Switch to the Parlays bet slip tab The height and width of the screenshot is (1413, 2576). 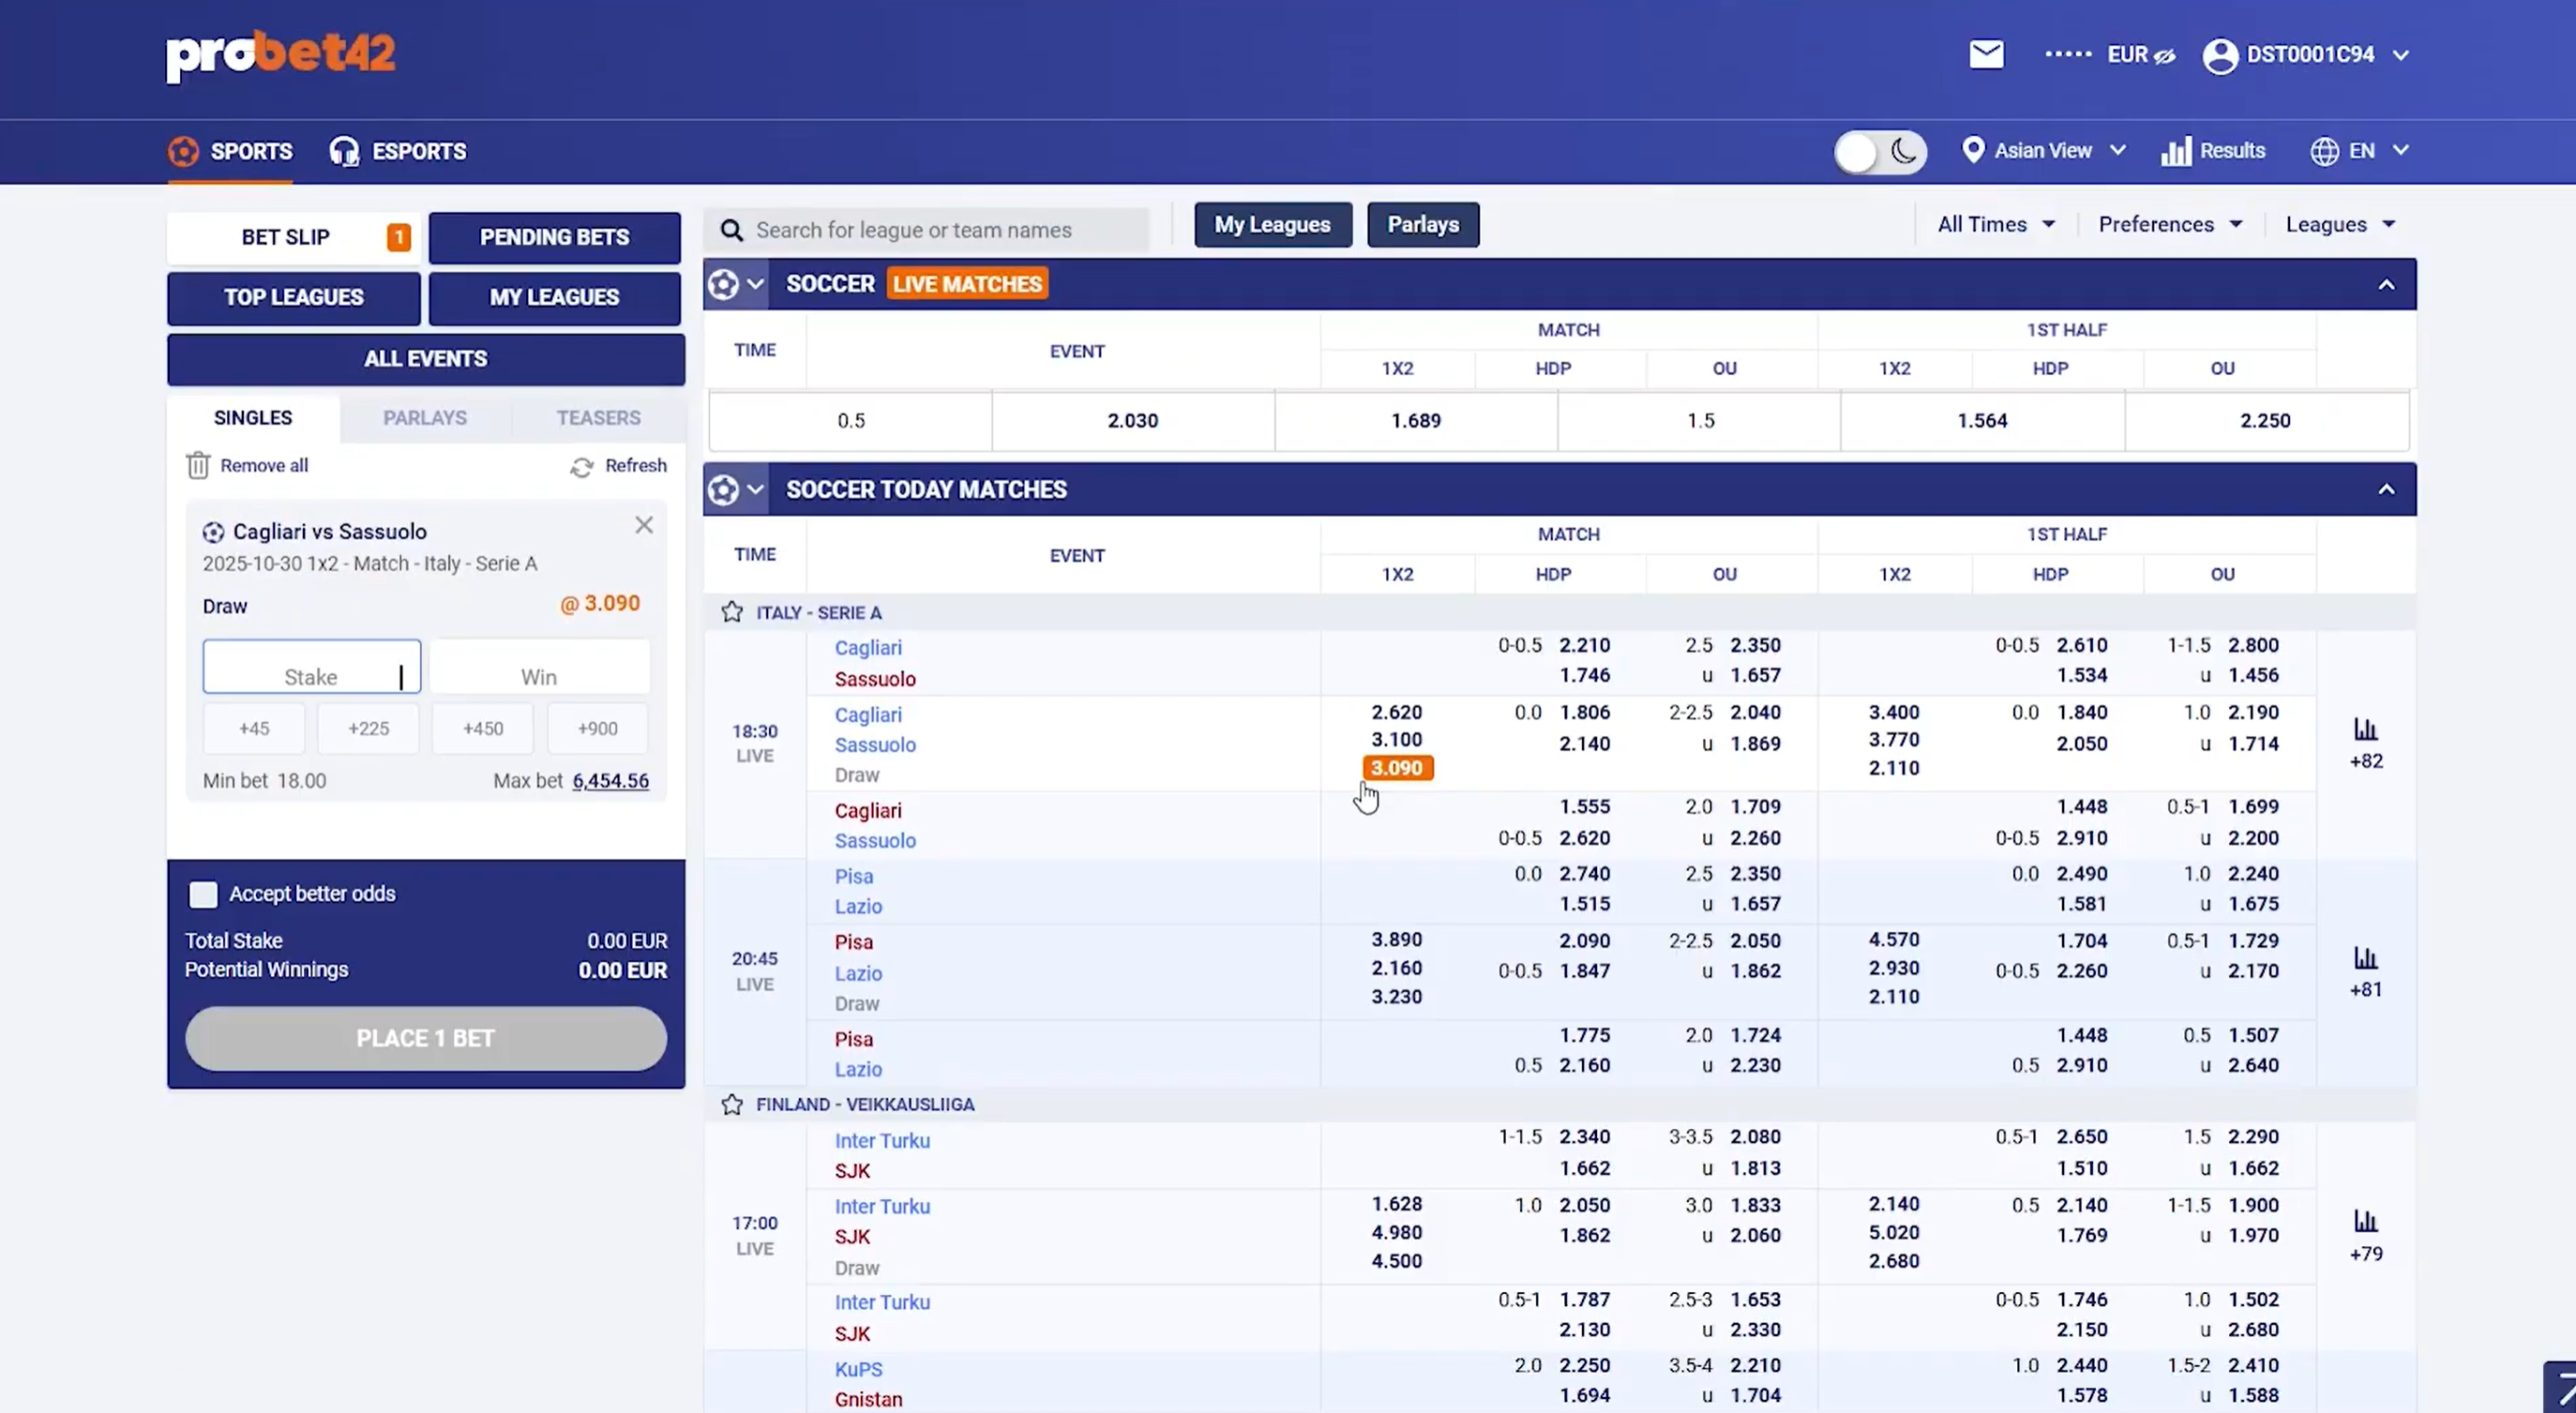[x=425, y=418]
